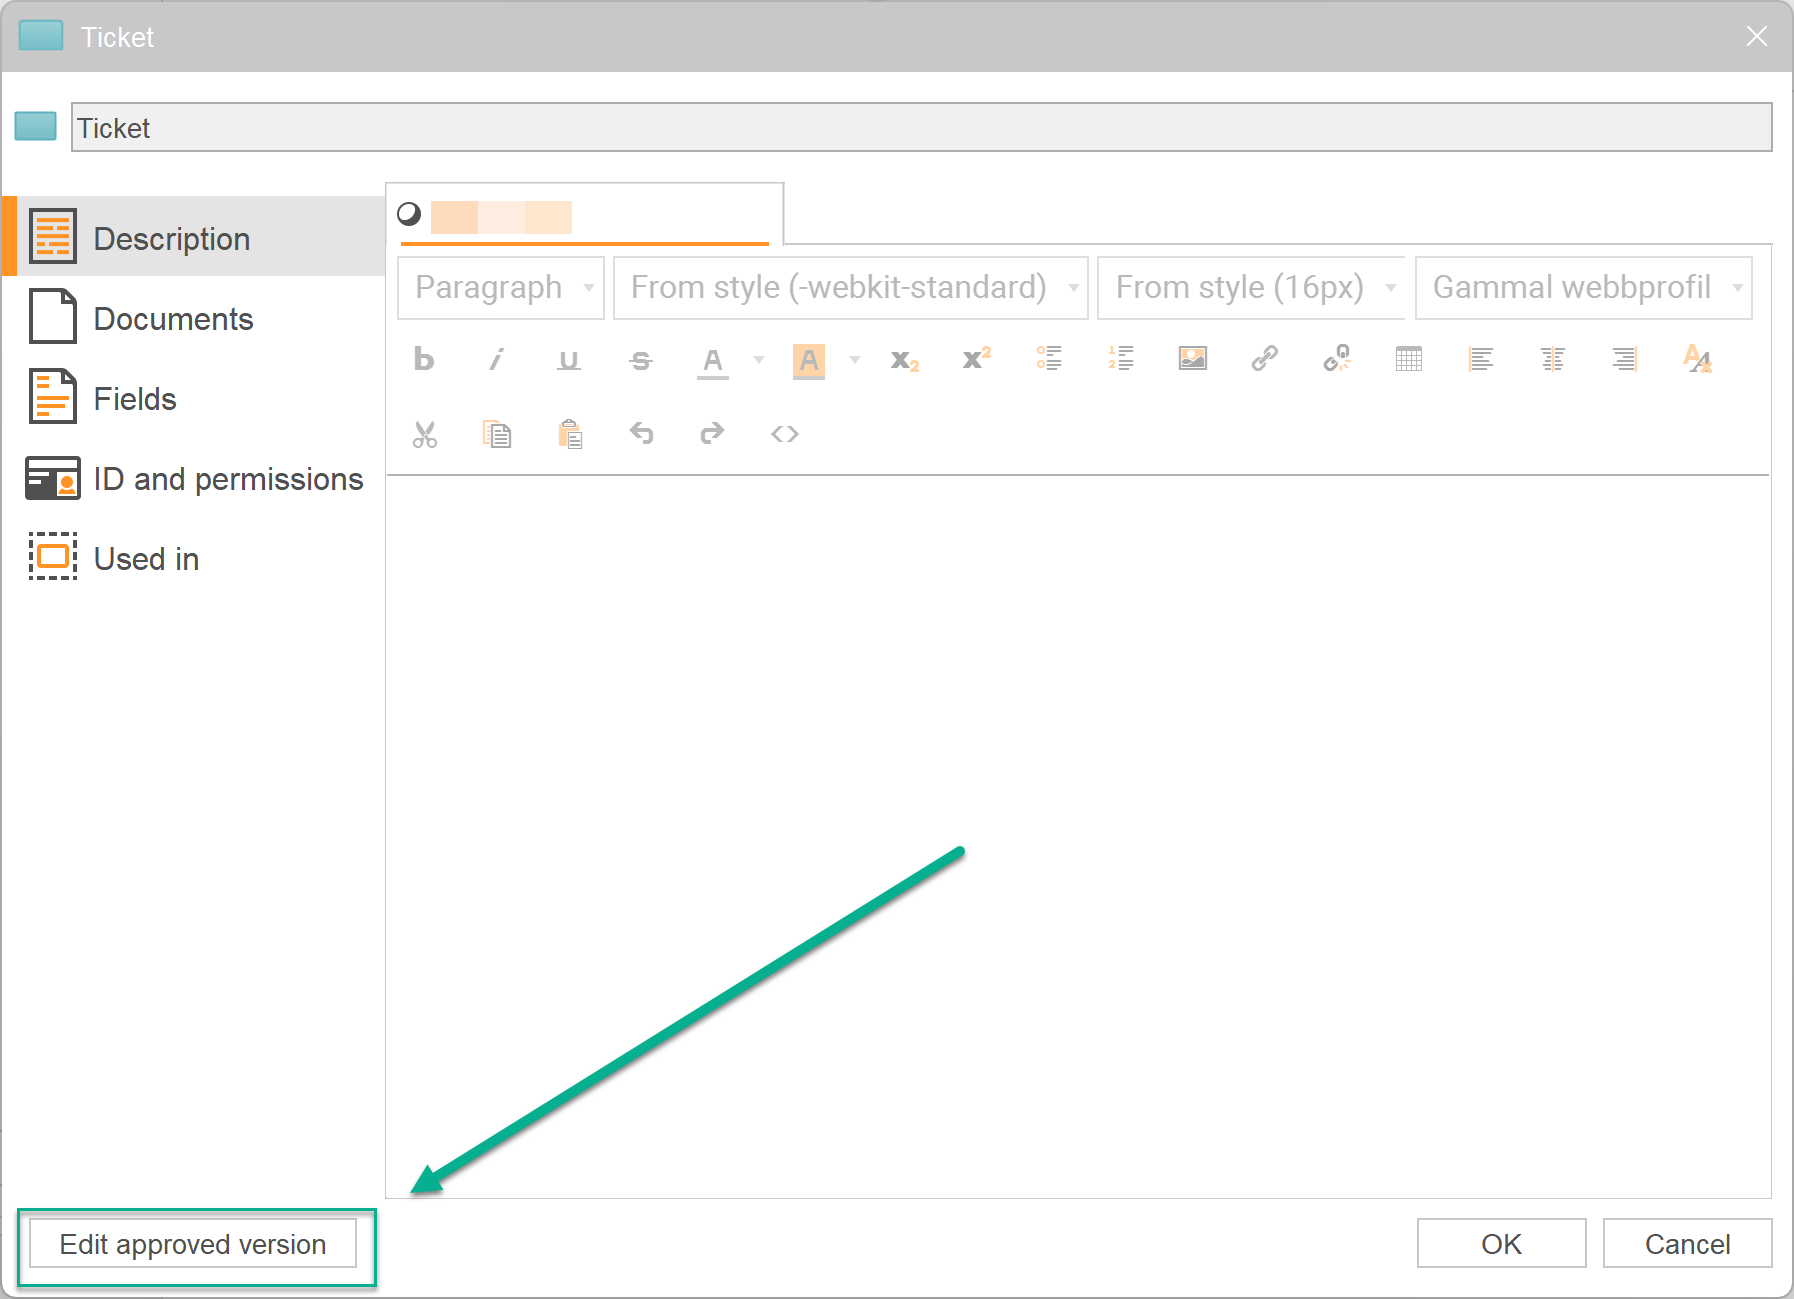Apply bold formatting in the editor
This screenshot has width=1794, height=1299.
click(x=423, y=360)
